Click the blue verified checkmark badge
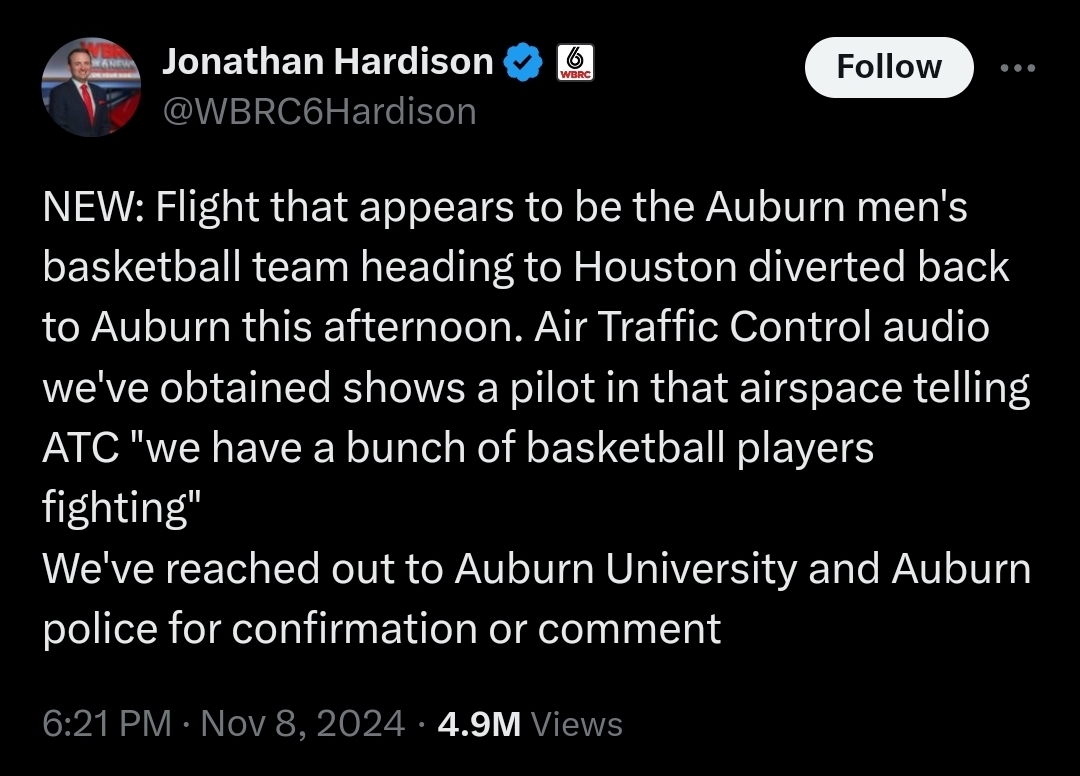1080x776 pixels. pos(523,63)
